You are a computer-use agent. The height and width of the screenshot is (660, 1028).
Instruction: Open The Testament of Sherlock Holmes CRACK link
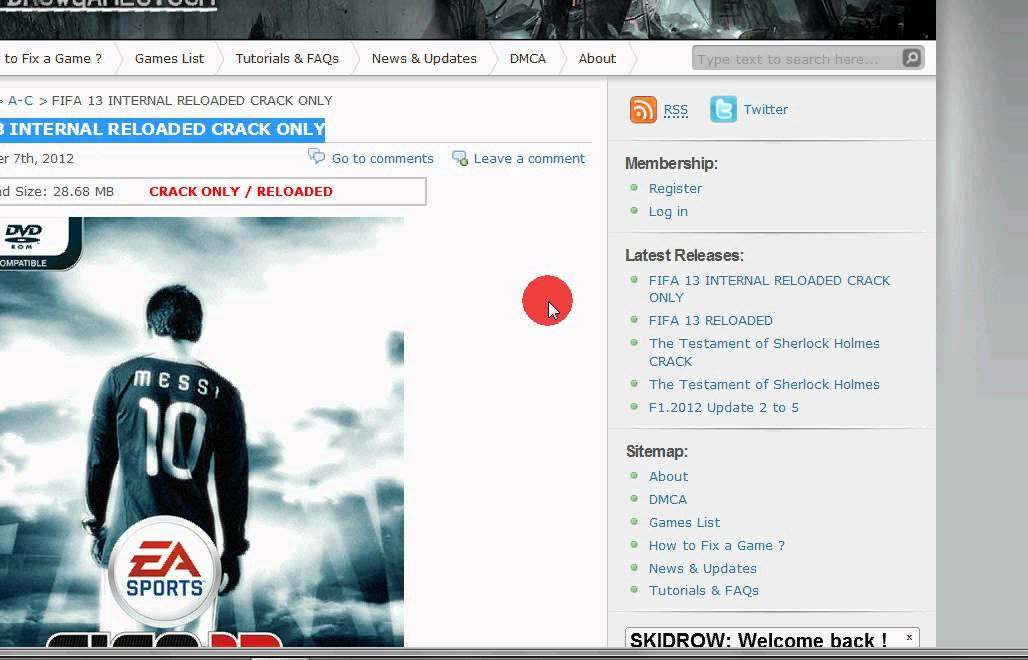tap(764, 352)
